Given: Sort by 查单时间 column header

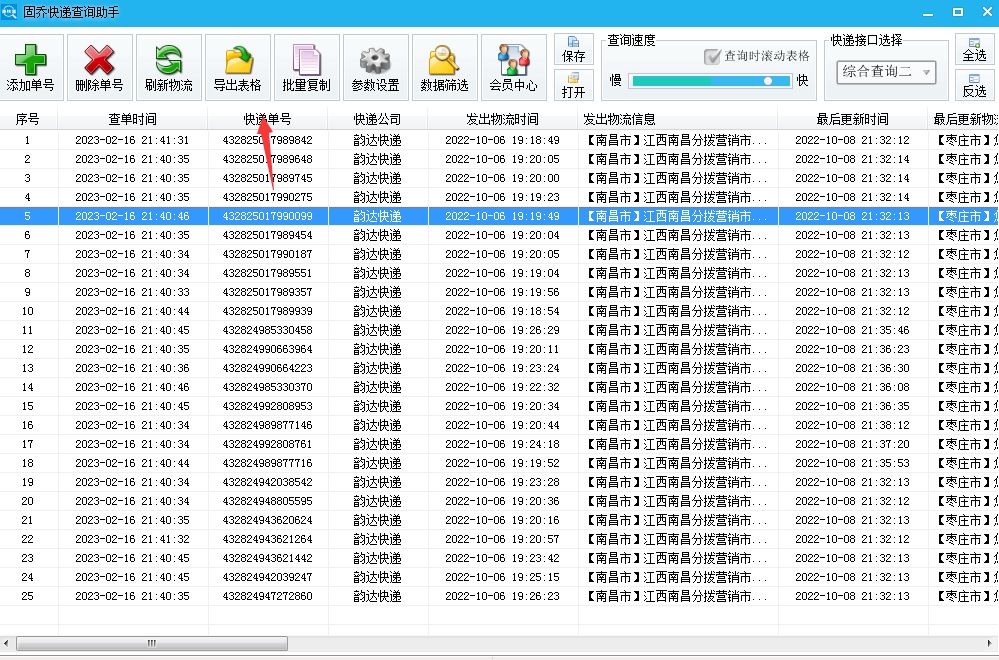Looking at the screenshot, I should coord(133,119).
